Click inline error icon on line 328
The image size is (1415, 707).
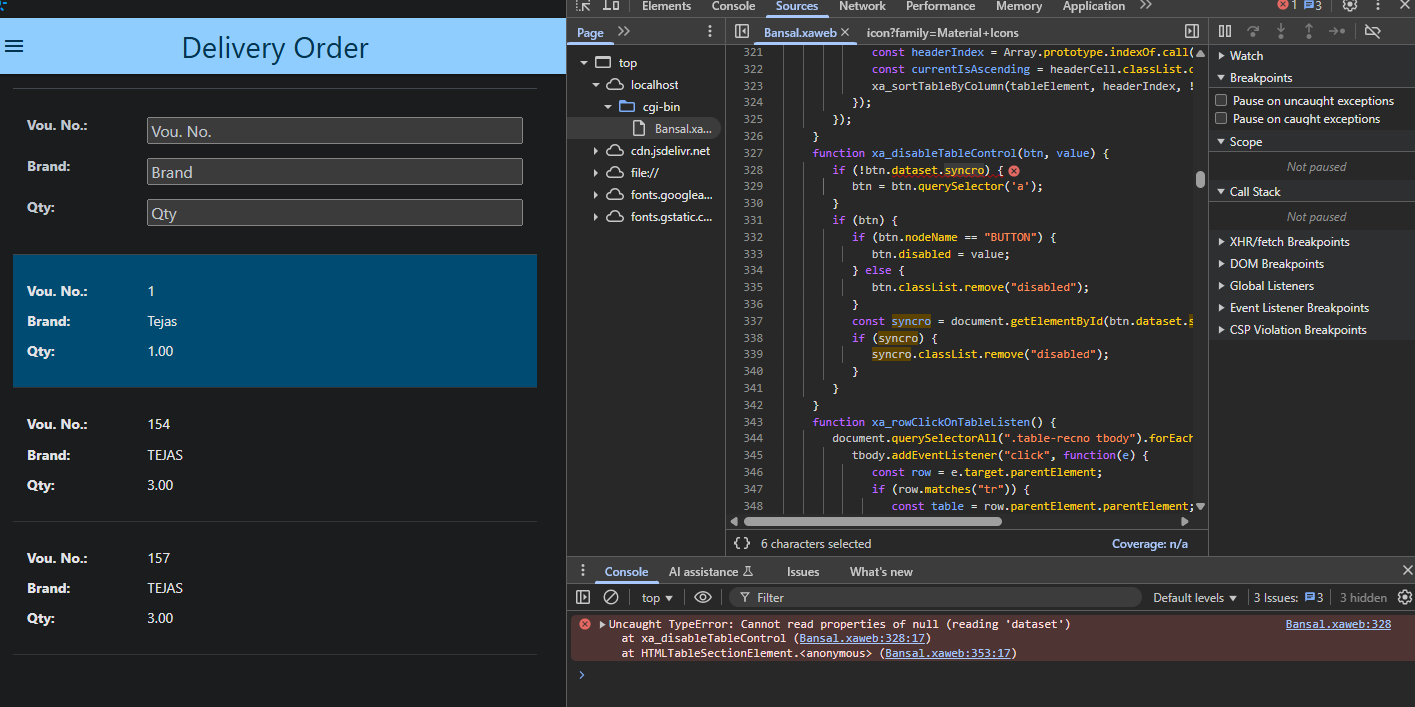coord(1013,171)
